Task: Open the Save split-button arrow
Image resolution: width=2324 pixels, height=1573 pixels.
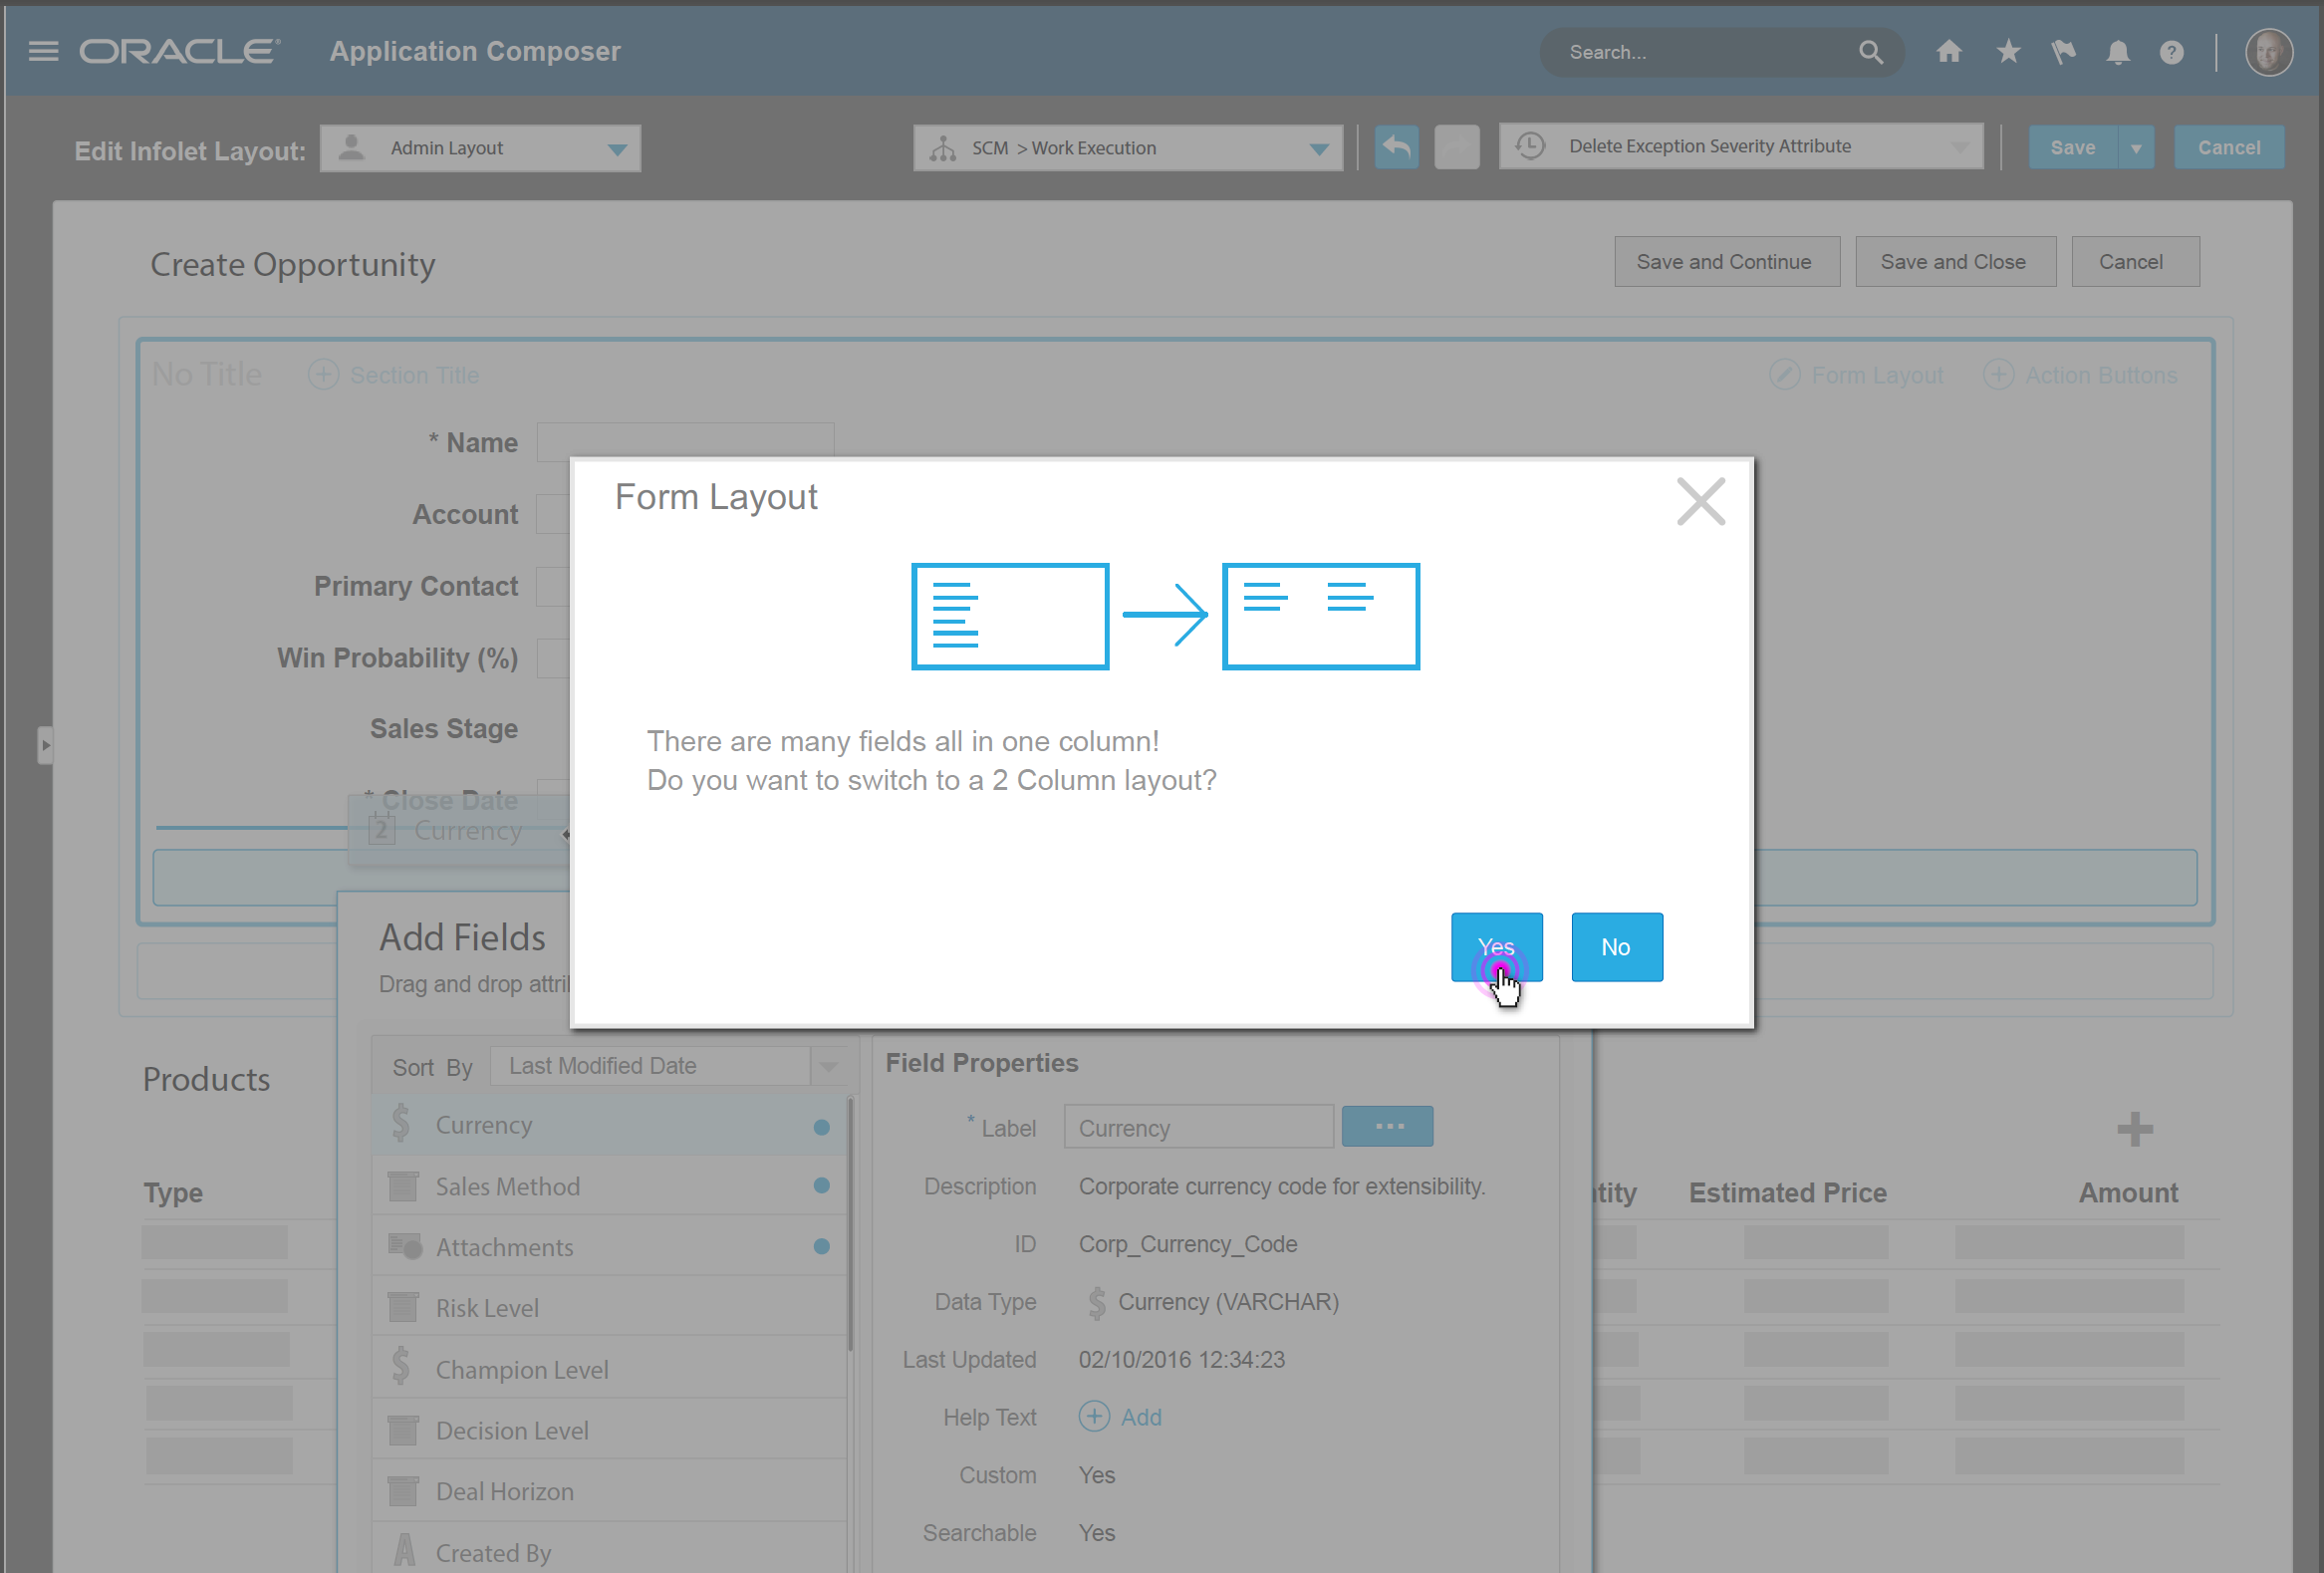Action: pyautogui.click(x=2136, y=148)
